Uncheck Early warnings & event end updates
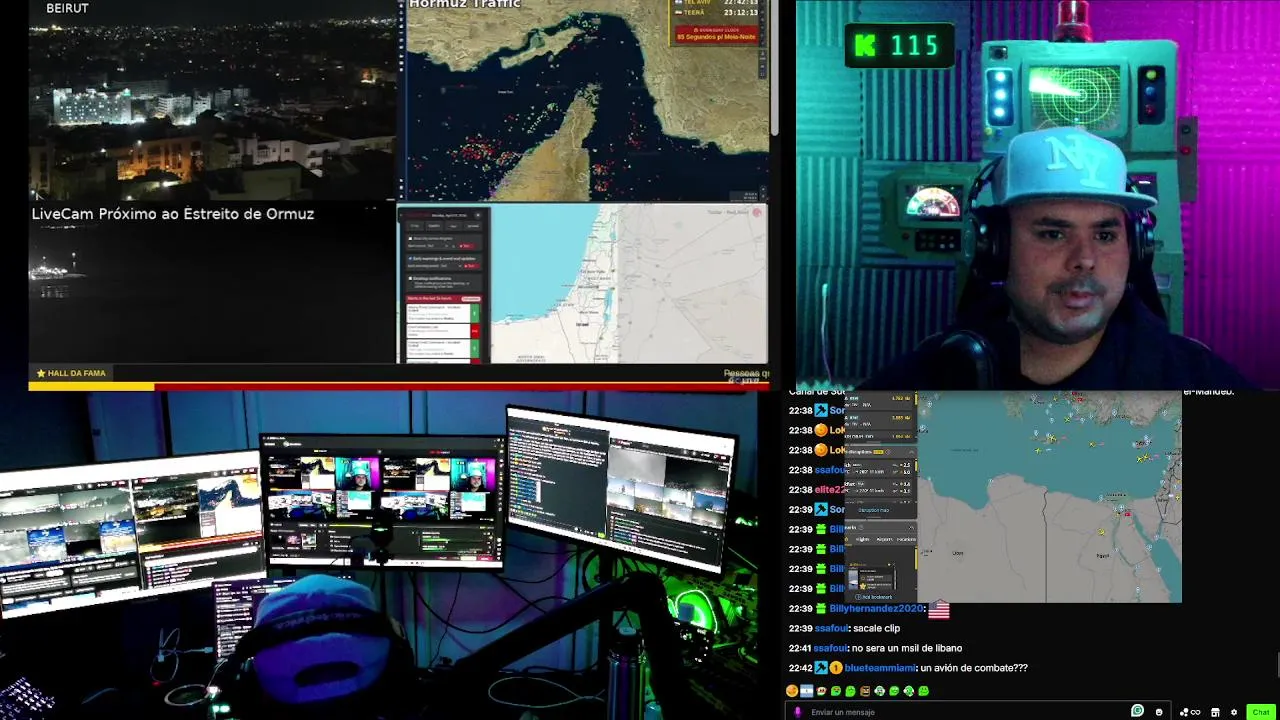 click(410, 258)
